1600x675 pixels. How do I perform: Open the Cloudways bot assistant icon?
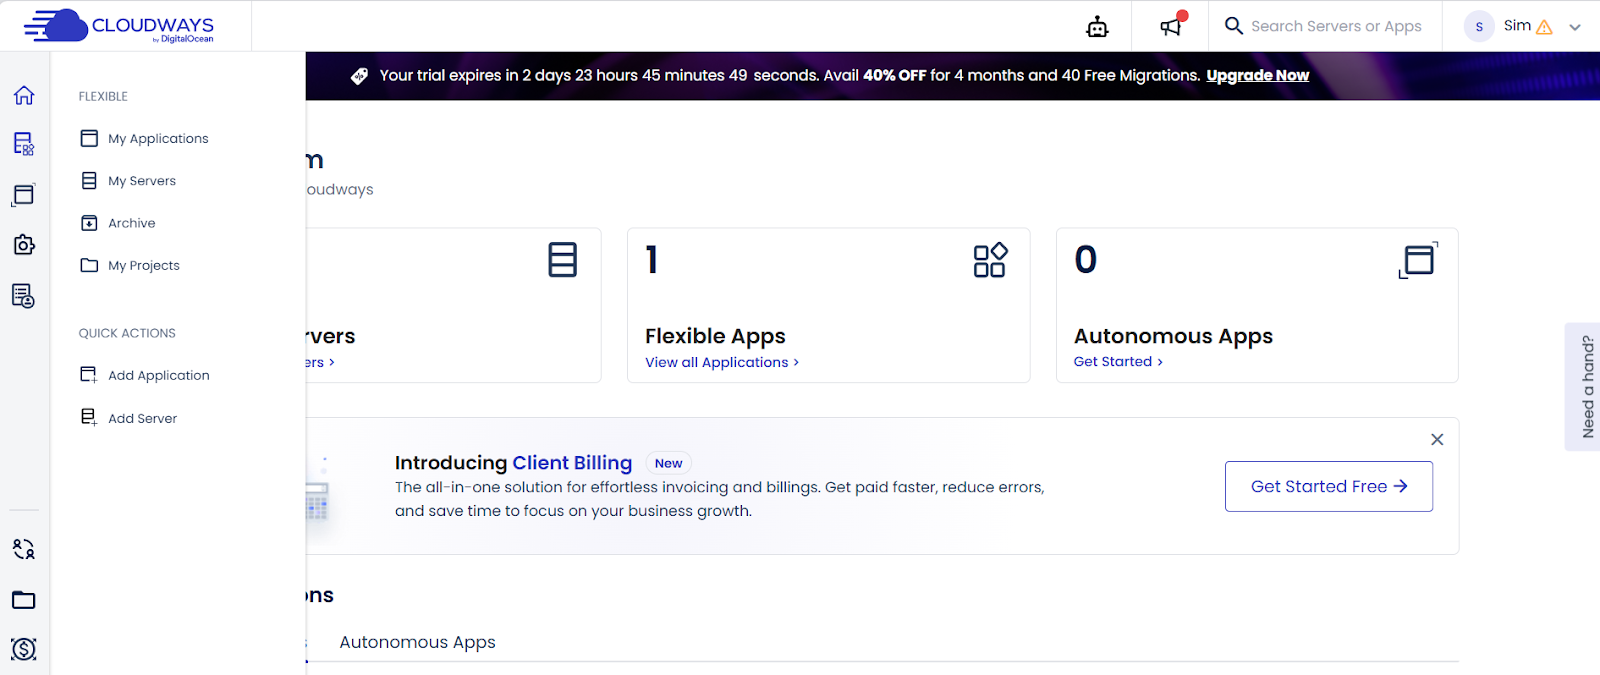pos(1097,27)
